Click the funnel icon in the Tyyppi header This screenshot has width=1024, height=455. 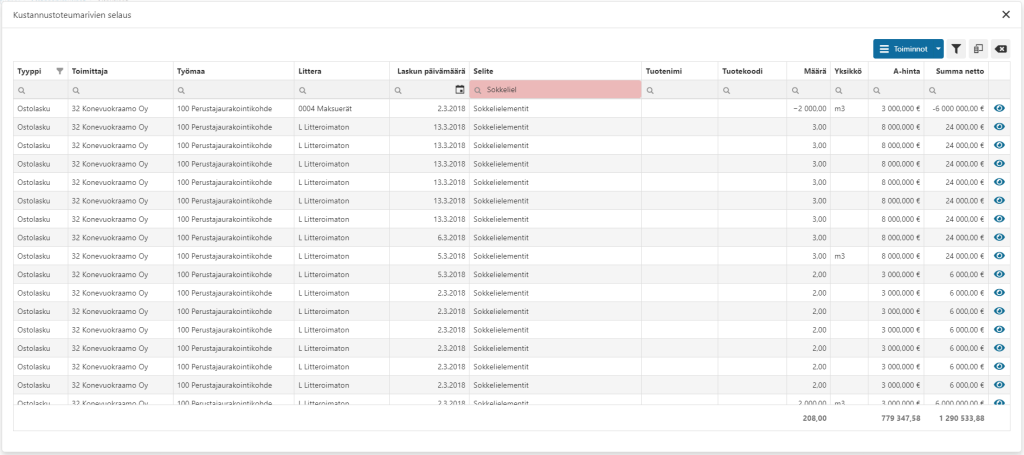click(x=59, y=71)
